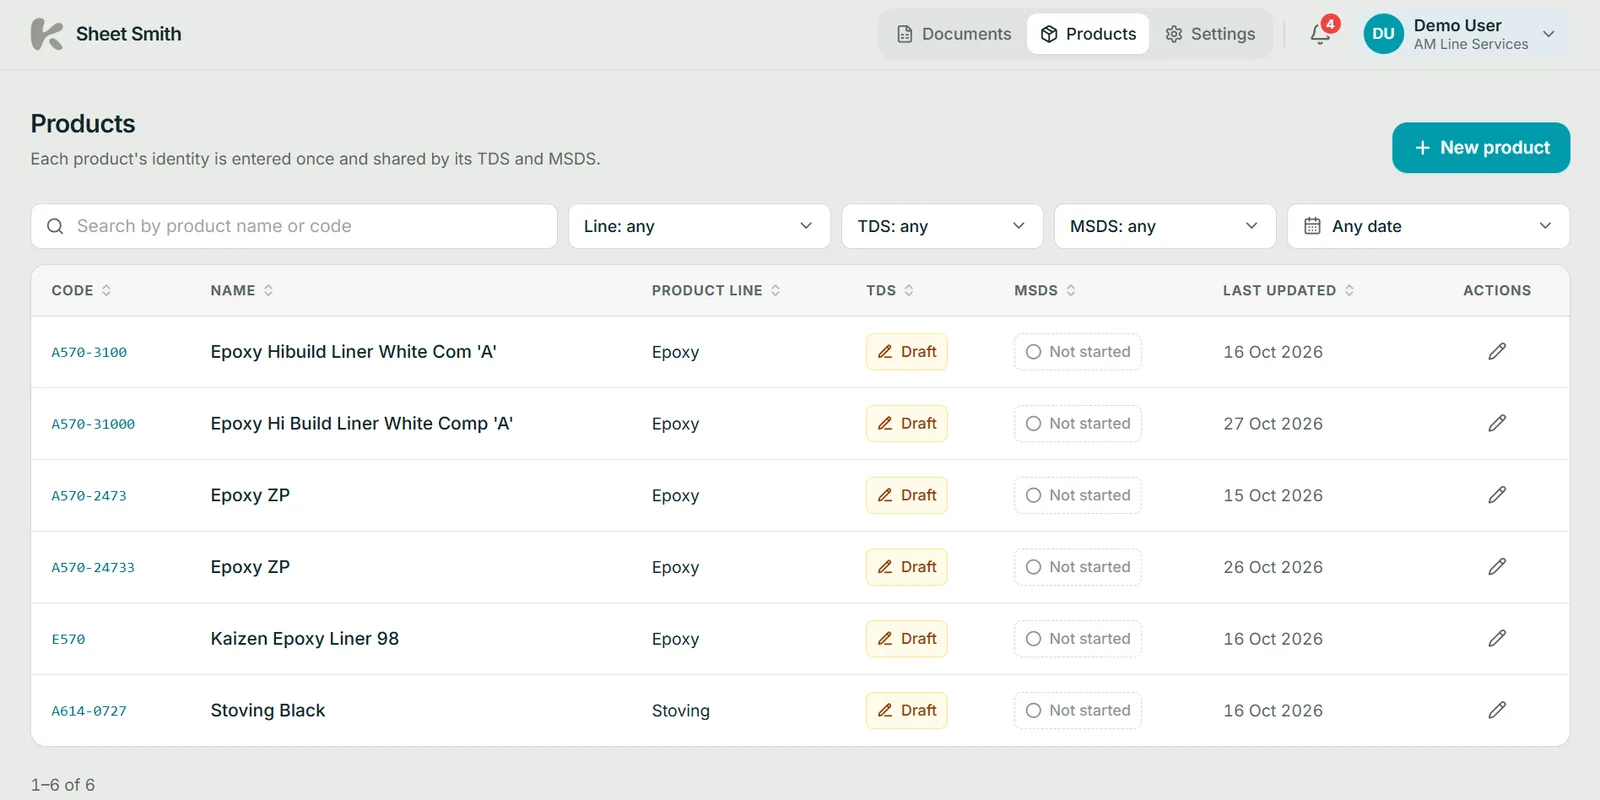Switch to the Documents tab
Image resolution: width=1600 pixels, height=800 pixels.
pyautogui.click(x=953, y=34)
